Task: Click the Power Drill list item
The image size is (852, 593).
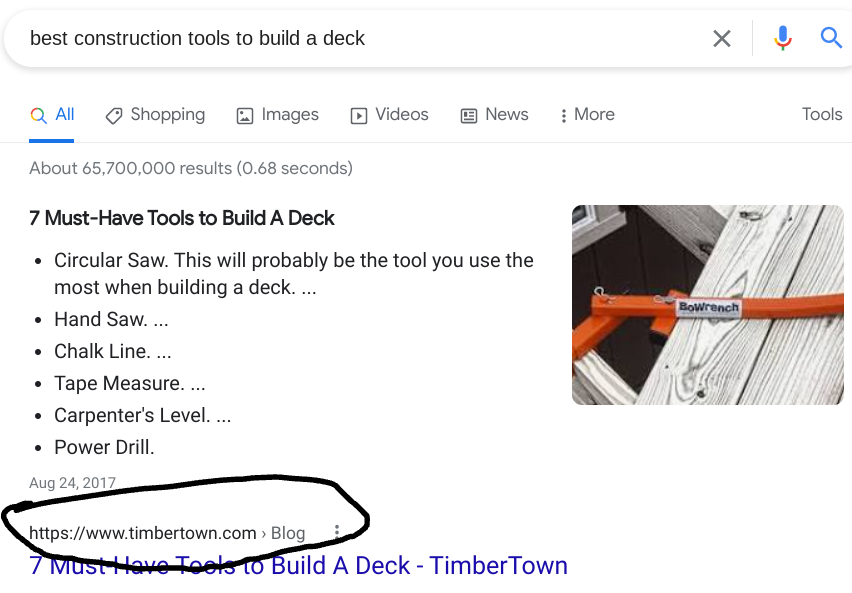Action: pyautogui.click(x=104, y=447)
